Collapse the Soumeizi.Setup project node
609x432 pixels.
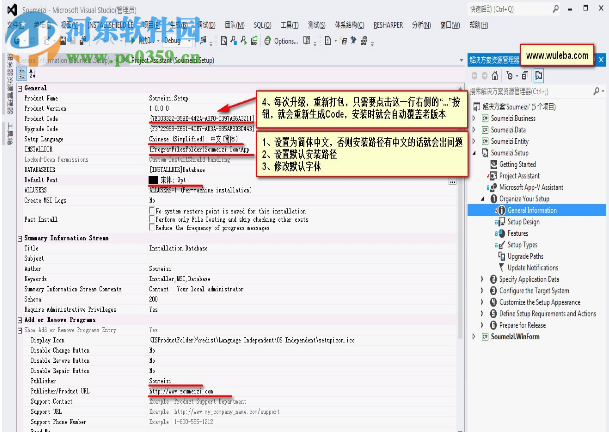[x=474, y=153]
